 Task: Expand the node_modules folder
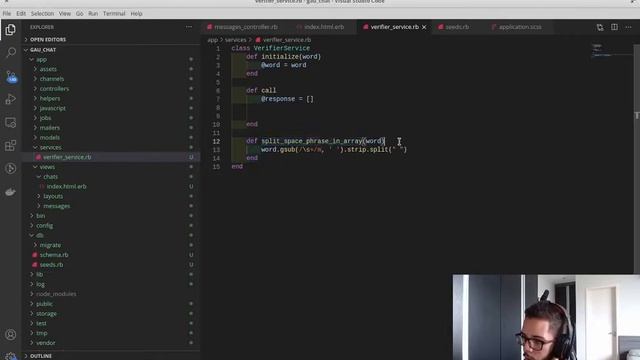(x=56, y=294)
